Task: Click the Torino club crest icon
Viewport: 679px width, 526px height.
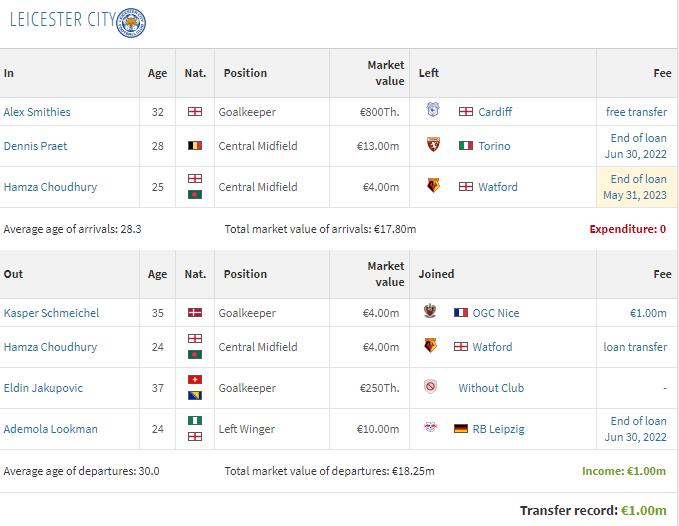Action: click(433, 144)
